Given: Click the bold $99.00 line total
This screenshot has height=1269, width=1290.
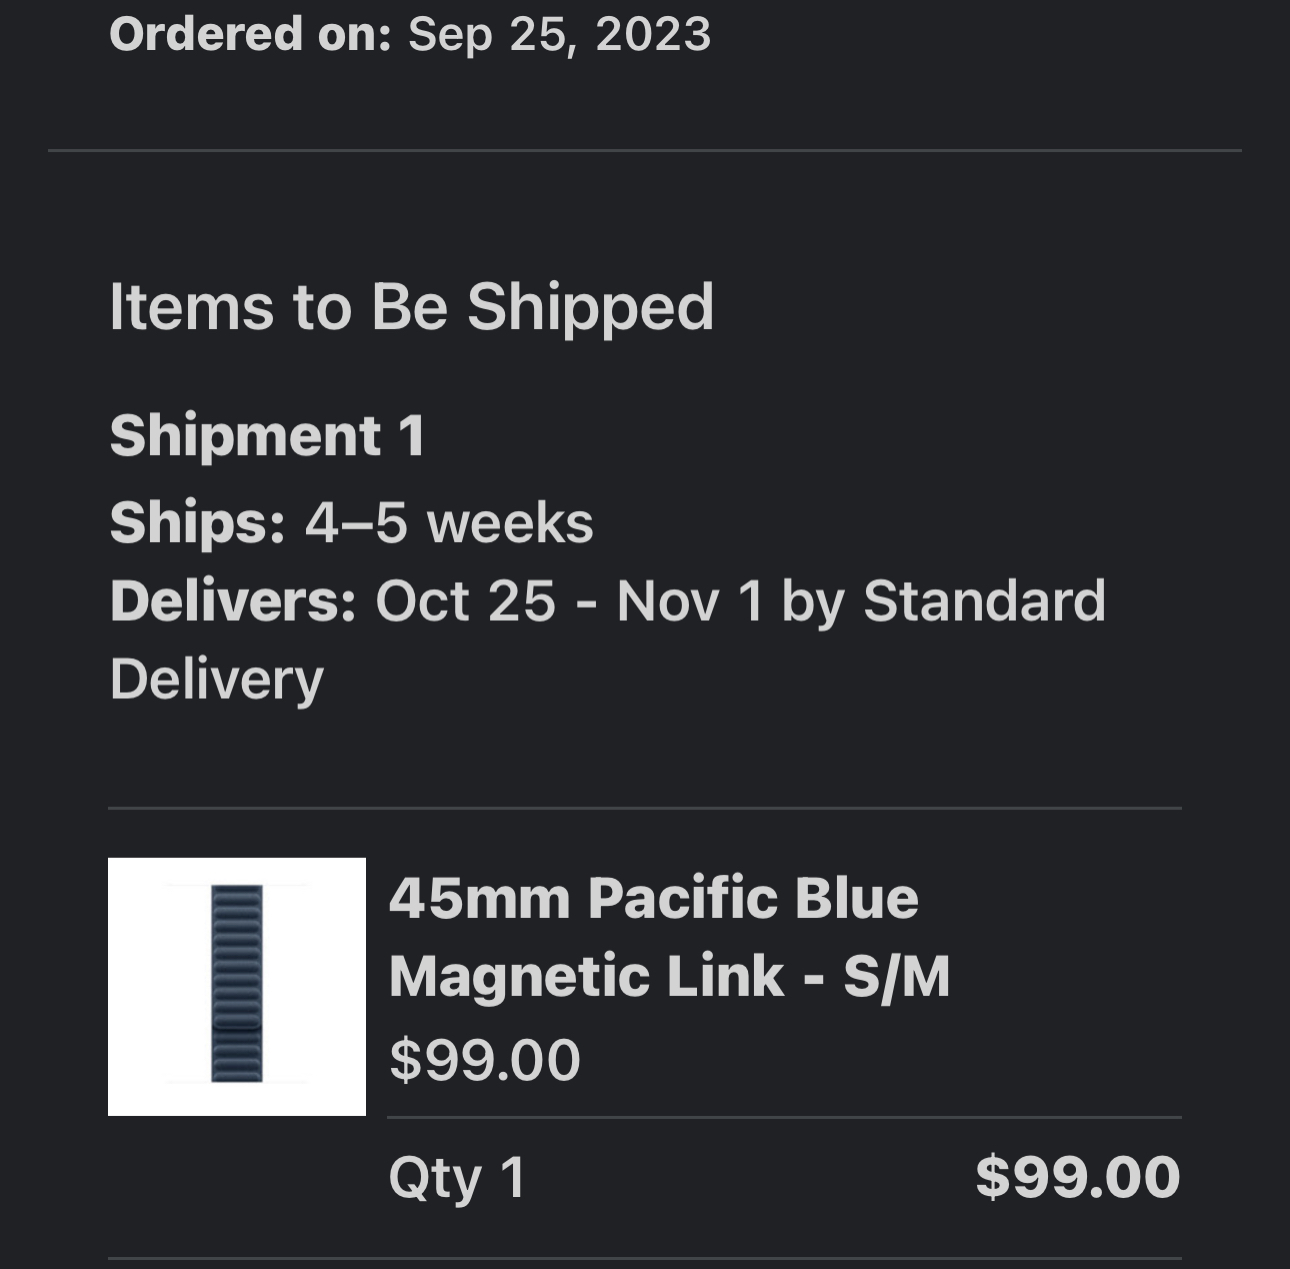Looking at the screenshot, I should point(1077,1177).
